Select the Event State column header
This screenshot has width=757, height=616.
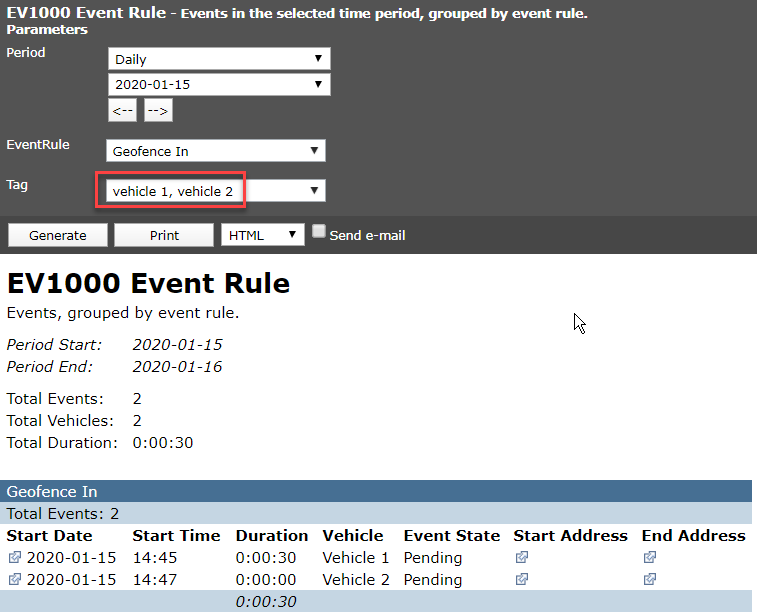(451, 535)
